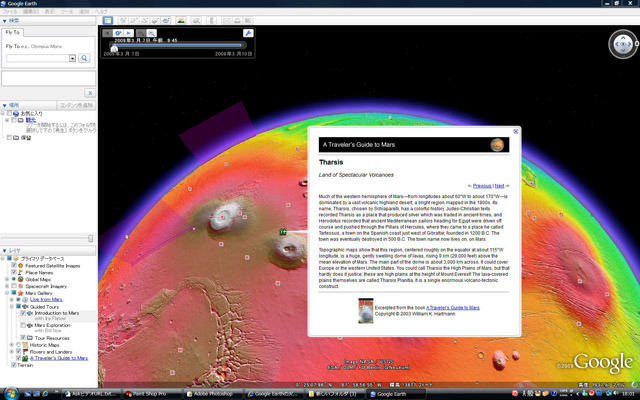This screenshot has width=640, height=400.
Task: Toggle Rovers and Landers checkbox
Action: click(18, 351)
